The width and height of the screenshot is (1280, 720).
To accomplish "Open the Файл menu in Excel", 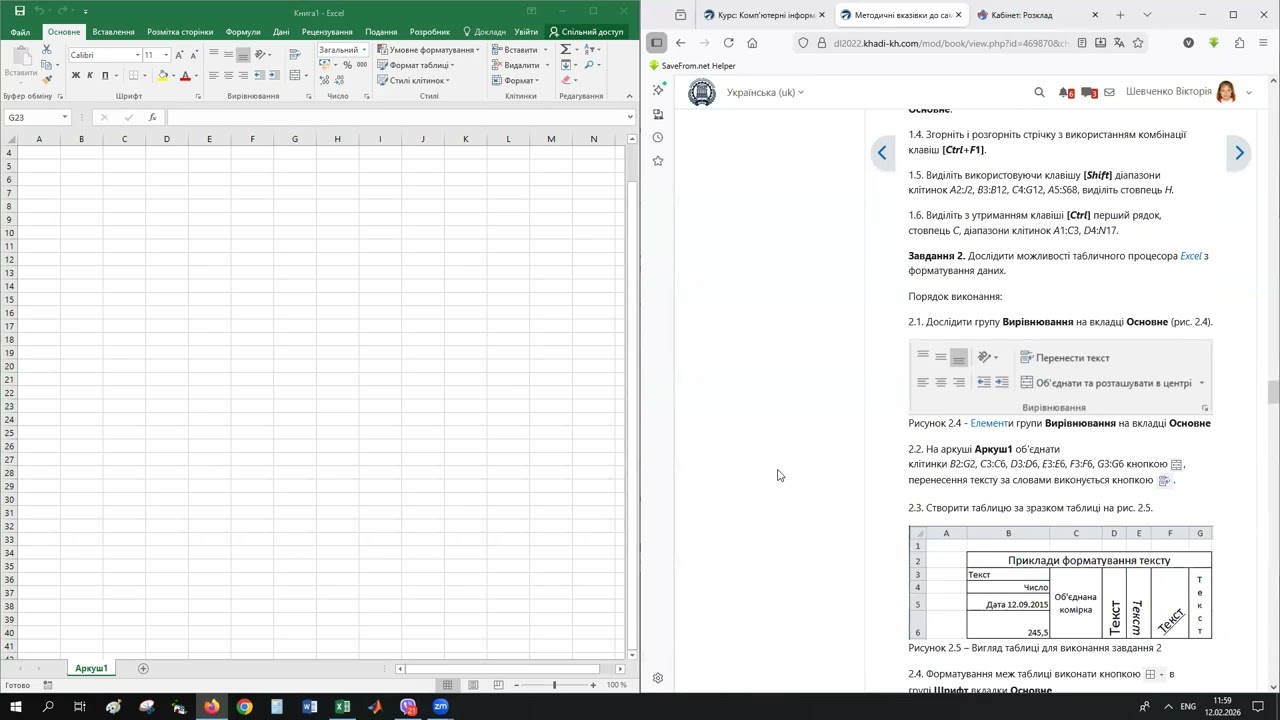I will (20, 32).
